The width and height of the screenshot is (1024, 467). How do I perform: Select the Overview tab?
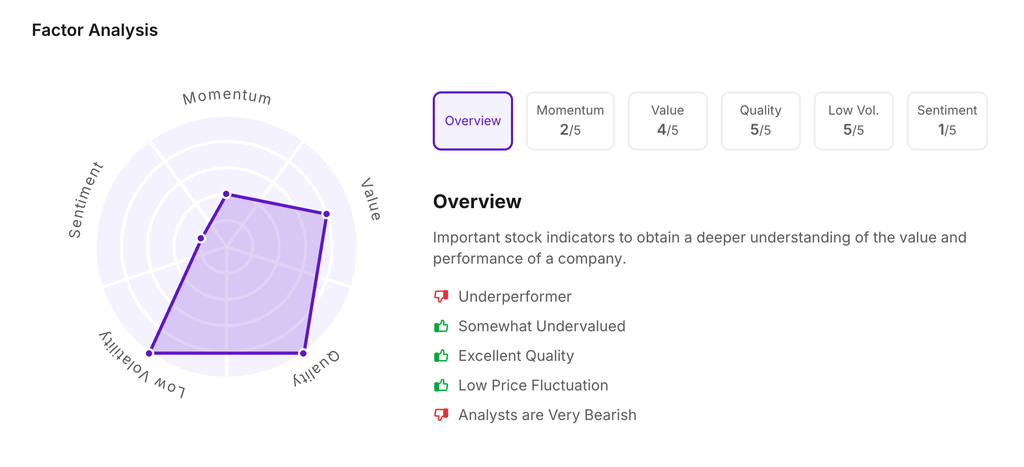coord(473,121)
